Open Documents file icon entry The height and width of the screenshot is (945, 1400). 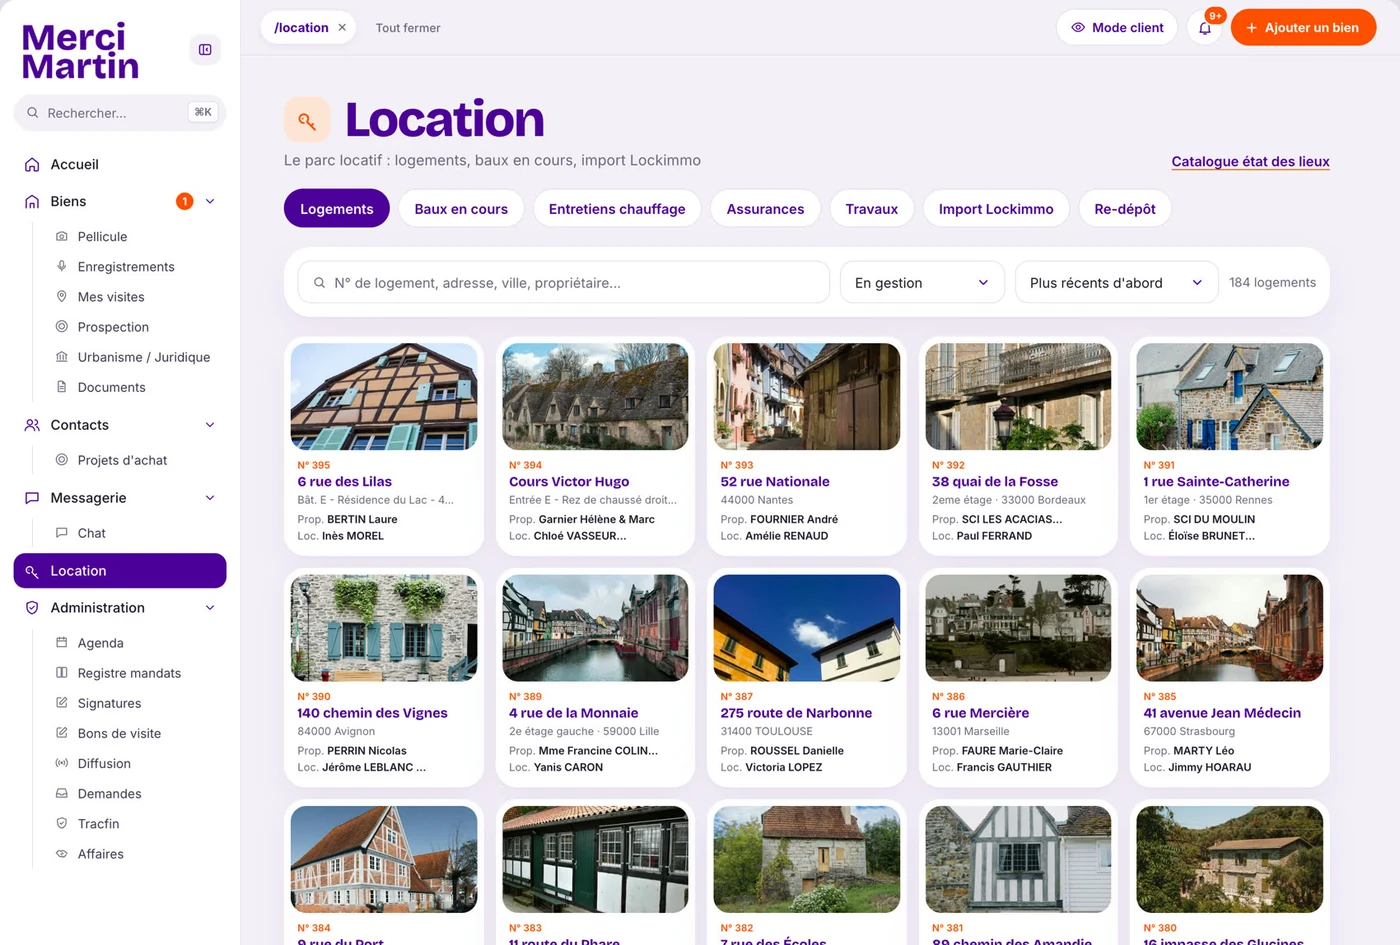click(62, 386)
